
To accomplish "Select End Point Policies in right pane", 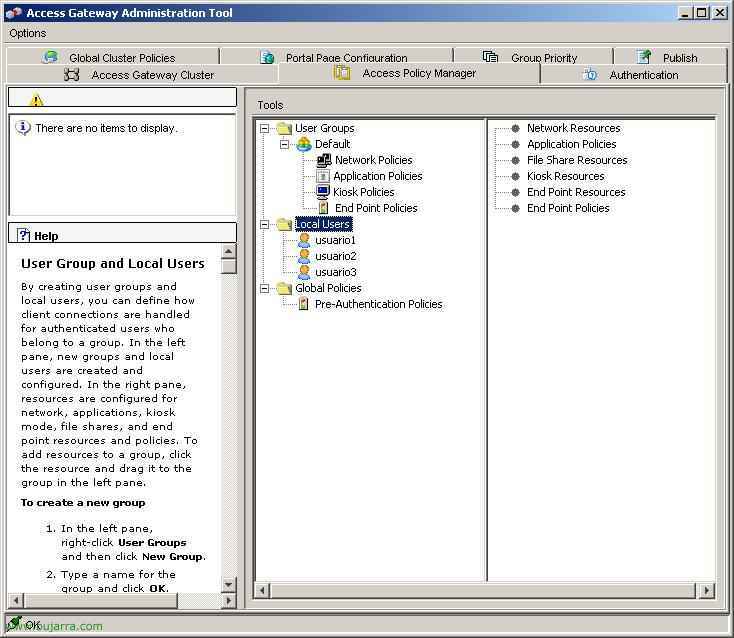I will (568, 208).
